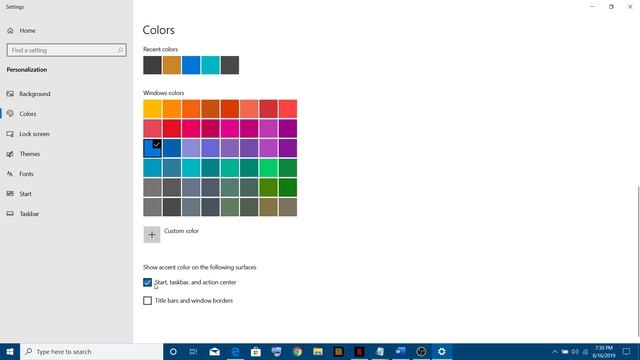
Task: Launch Google Chrome from the taskbar
Action: (298, 352)
